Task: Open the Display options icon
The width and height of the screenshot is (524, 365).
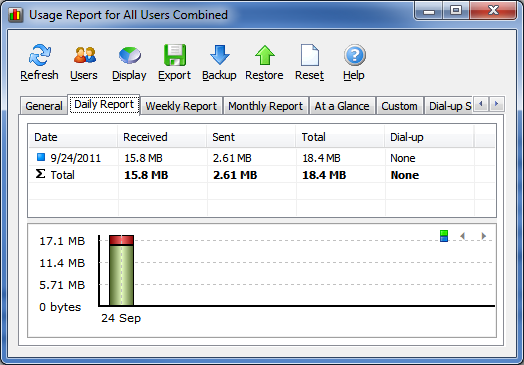Action: 130,55
